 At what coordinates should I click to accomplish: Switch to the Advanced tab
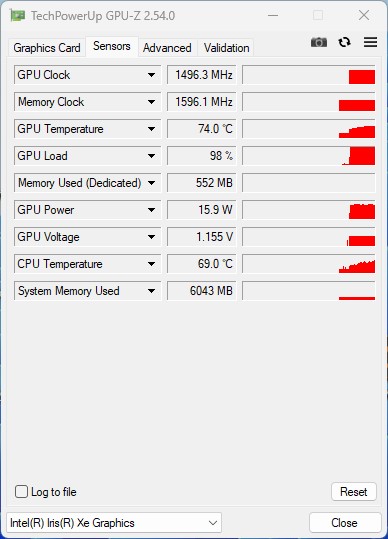point(167,48)
